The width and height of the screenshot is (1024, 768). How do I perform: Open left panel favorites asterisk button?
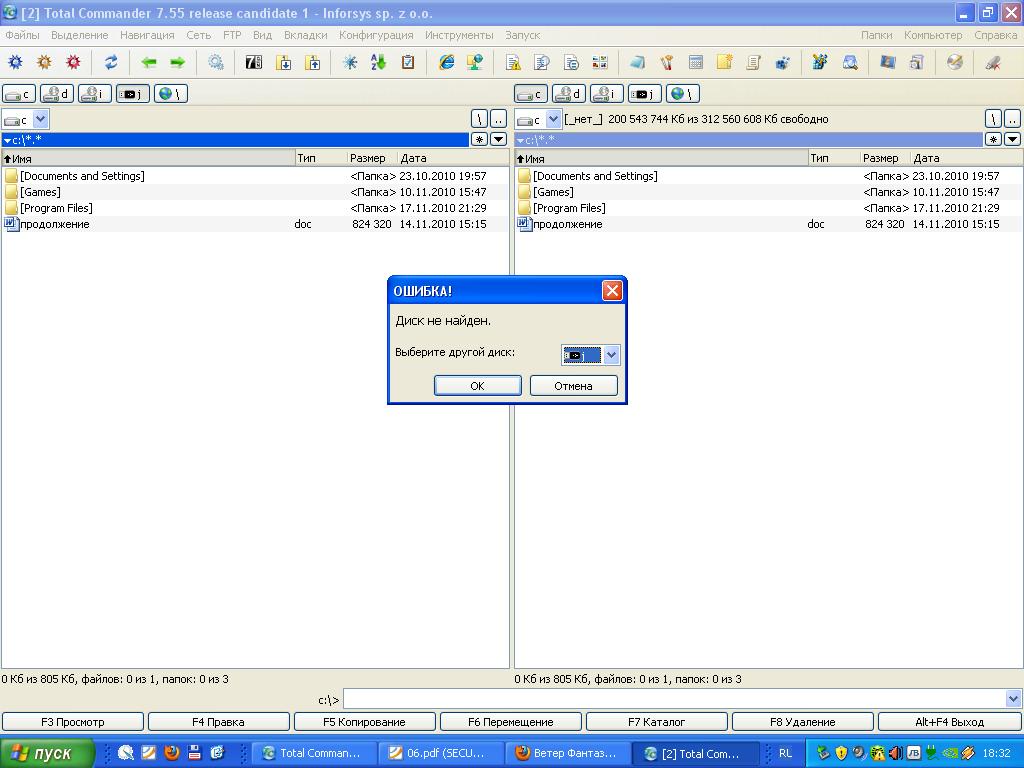[x=479, y=139]
